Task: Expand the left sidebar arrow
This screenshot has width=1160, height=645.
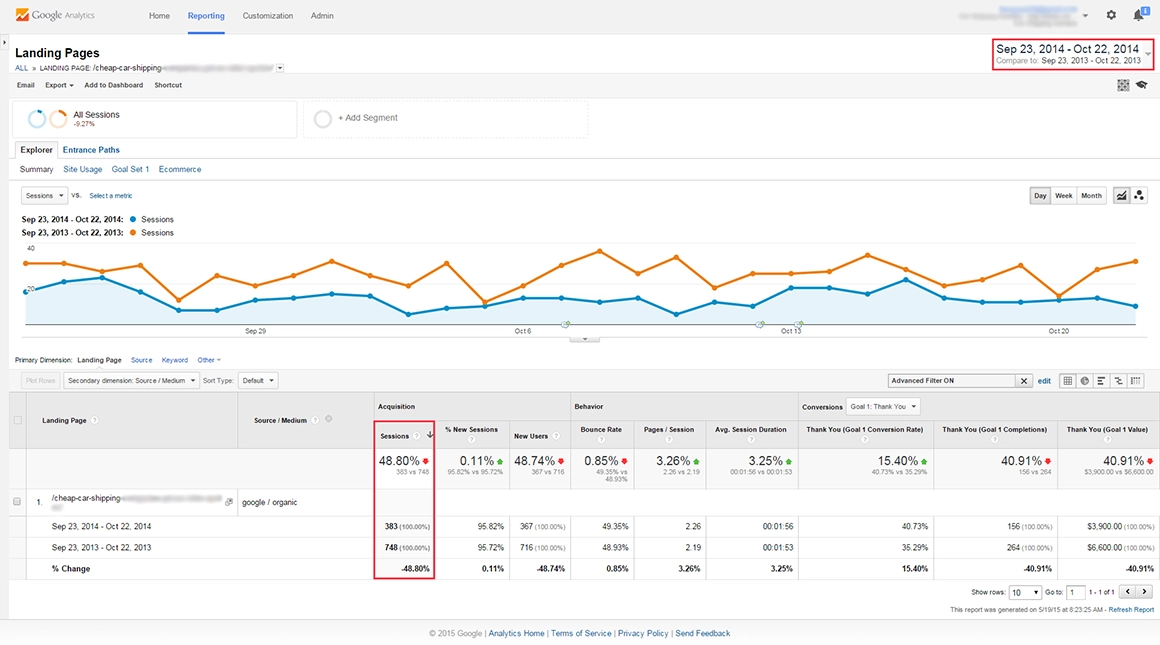Action: click(4, 43)
